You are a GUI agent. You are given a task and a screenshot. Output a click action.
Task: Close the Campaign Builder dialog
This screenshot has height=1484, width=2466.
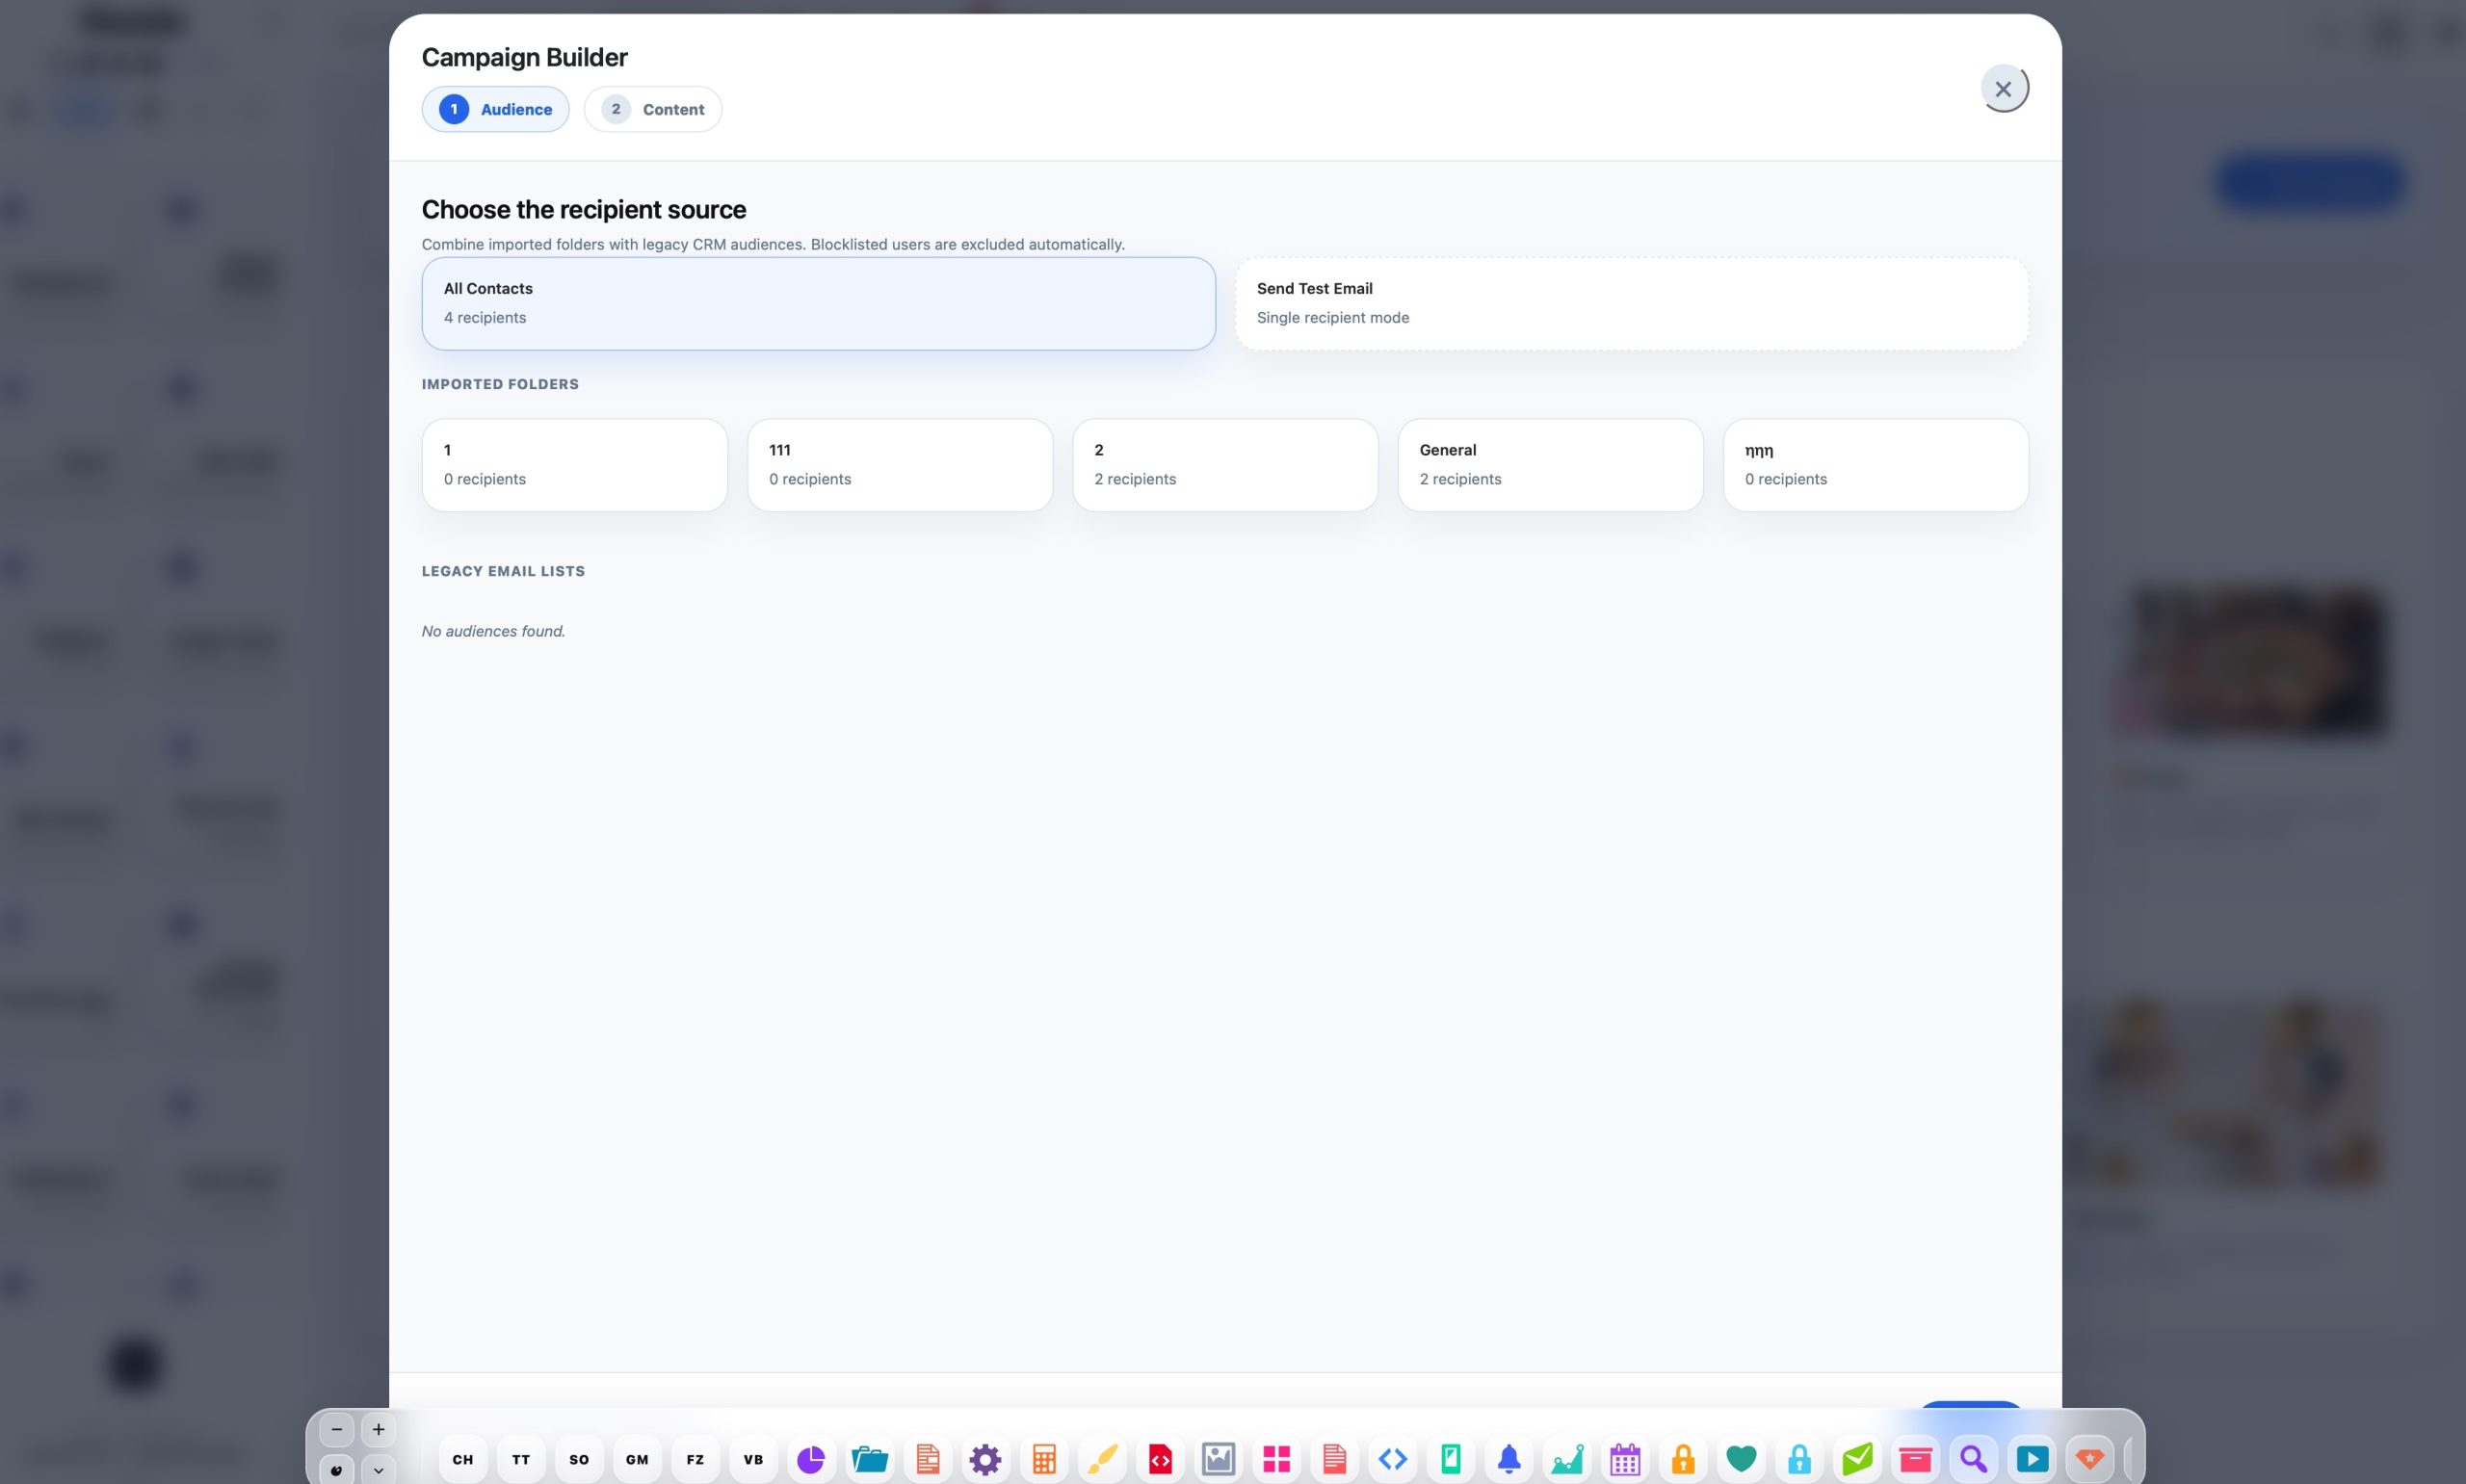(x=2003, y=88)
